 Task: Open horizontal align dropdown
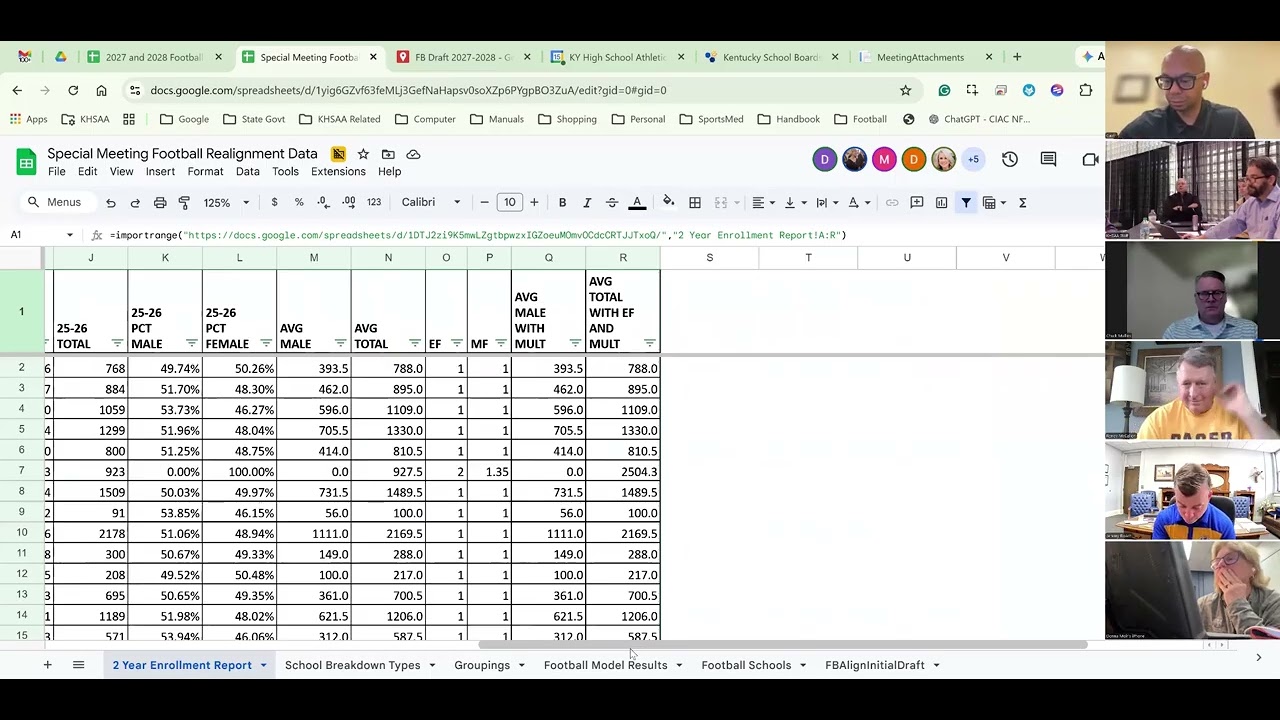coord(763,203)
